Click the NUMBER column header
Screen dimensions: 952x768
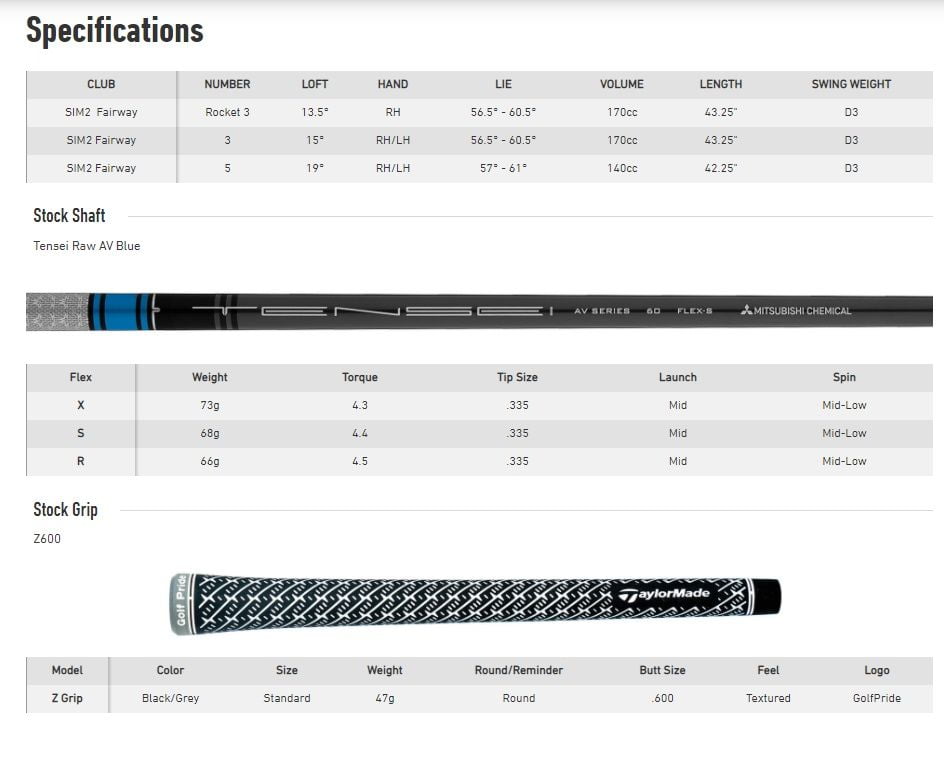pos(227,84)
